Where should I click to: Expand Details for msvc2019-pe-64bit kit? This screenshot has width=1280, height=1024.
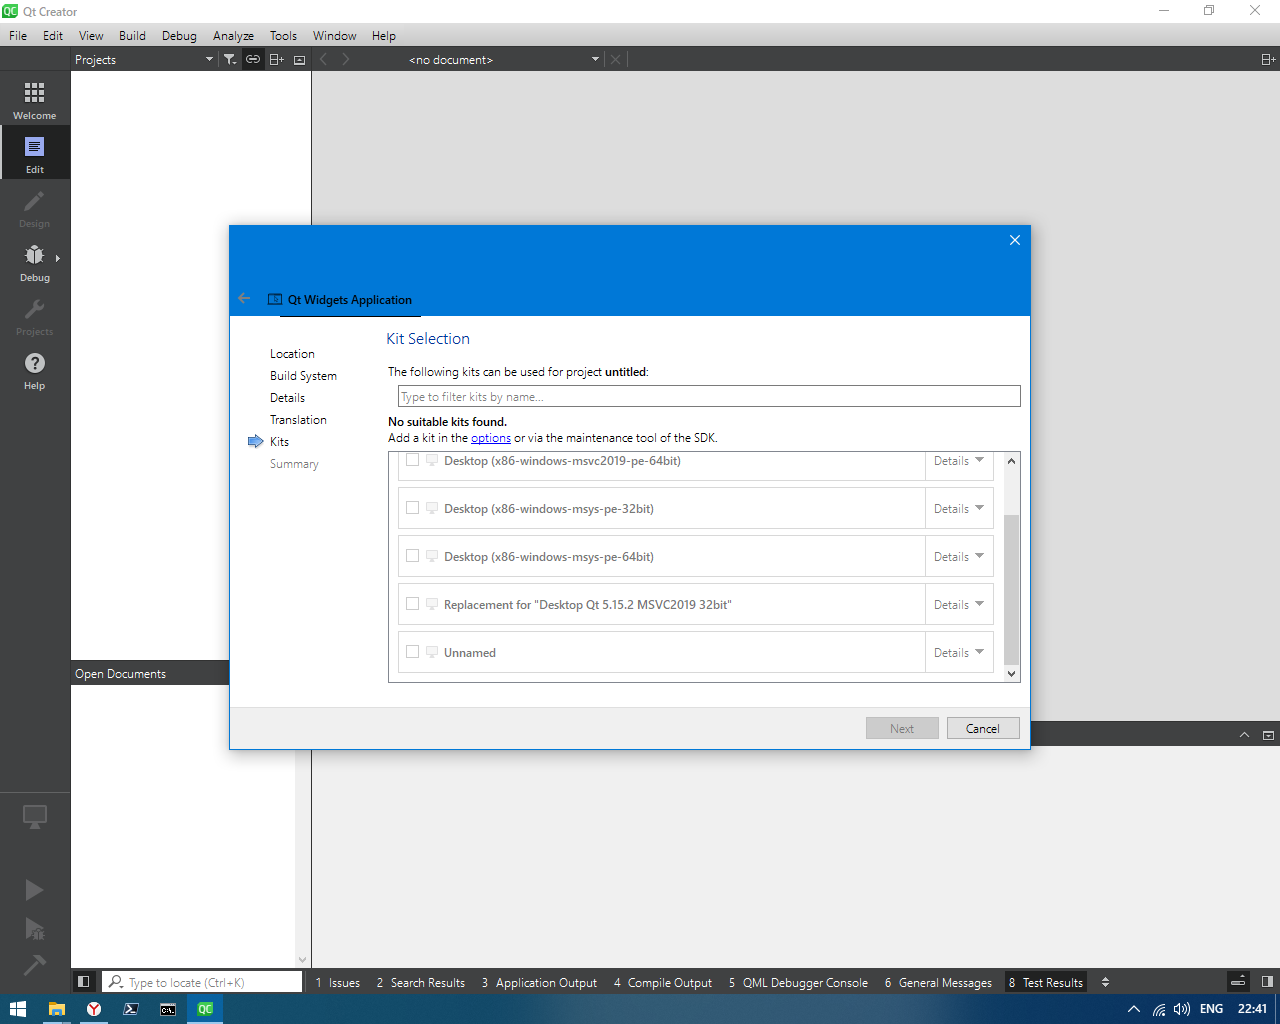pos(959,461)
